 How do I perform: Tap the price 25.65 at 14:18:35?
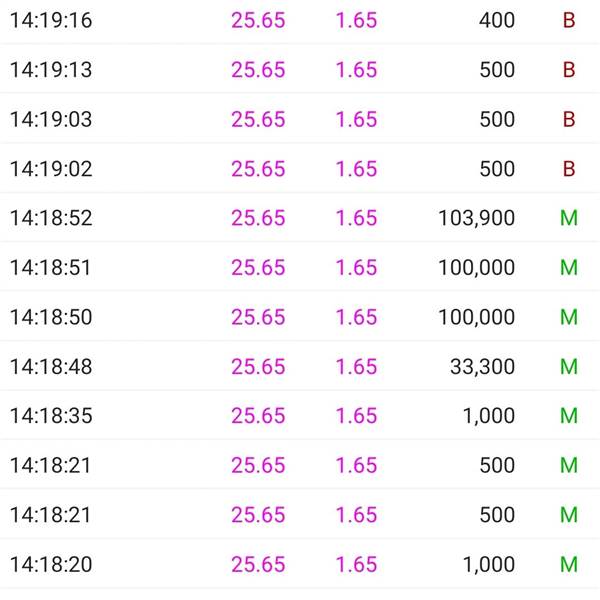pyautogui.click(x=258, y=416)
